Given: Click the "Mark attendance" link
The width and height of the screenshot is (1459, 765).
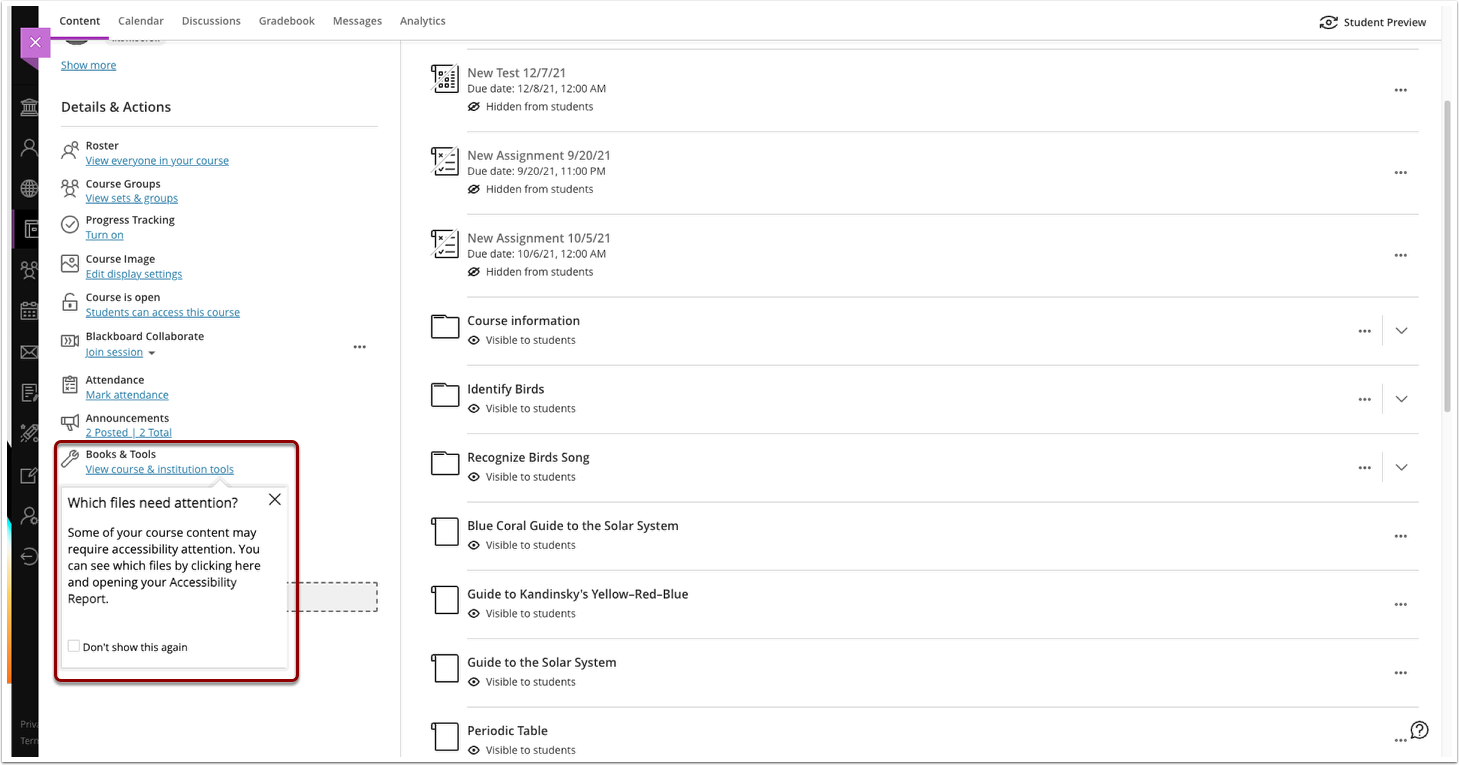Looking at the screenshot, I should click(x=127, y=395).
